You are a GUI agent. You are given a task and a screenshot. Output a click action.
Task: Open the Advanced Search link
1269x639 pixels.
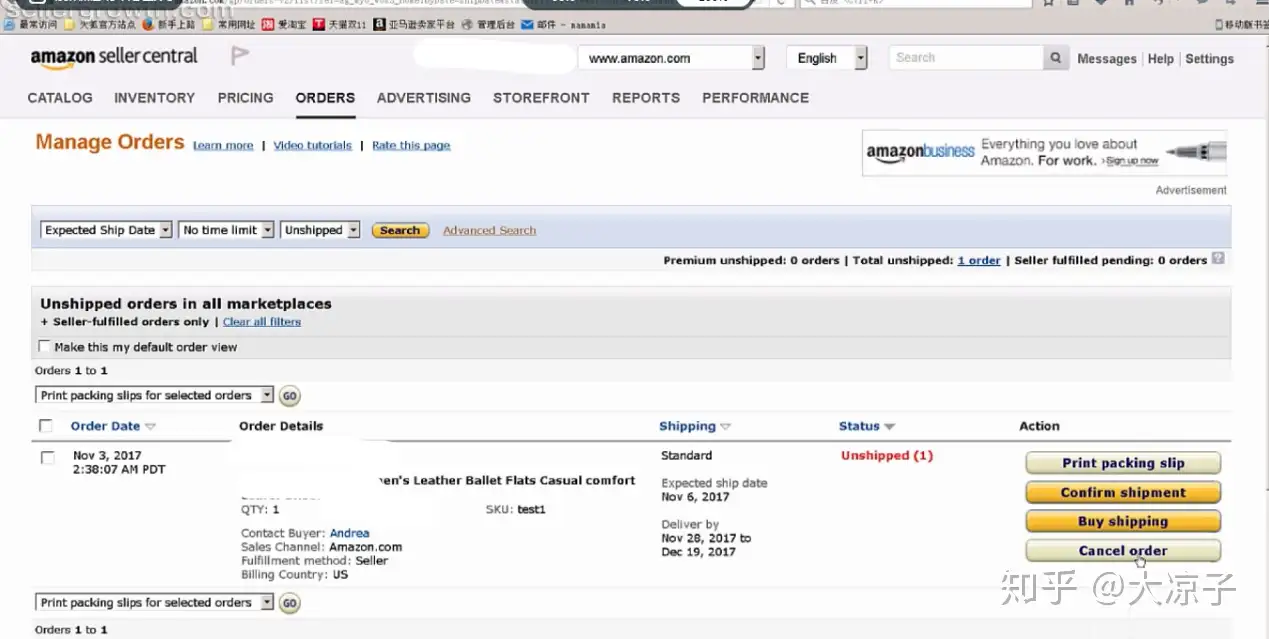[489, 230]
